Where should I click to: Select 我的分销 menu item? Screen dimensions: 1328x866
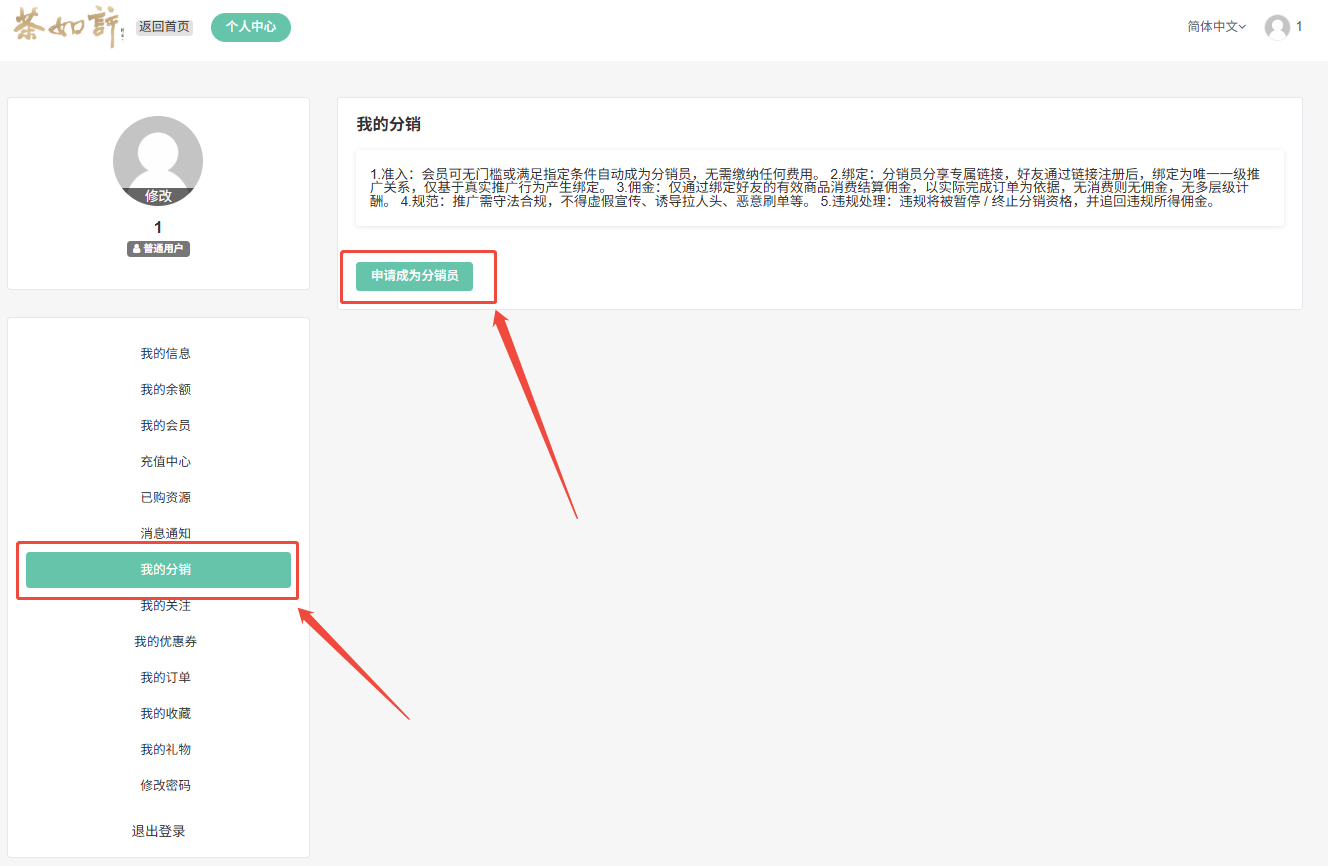click(158, 570)
